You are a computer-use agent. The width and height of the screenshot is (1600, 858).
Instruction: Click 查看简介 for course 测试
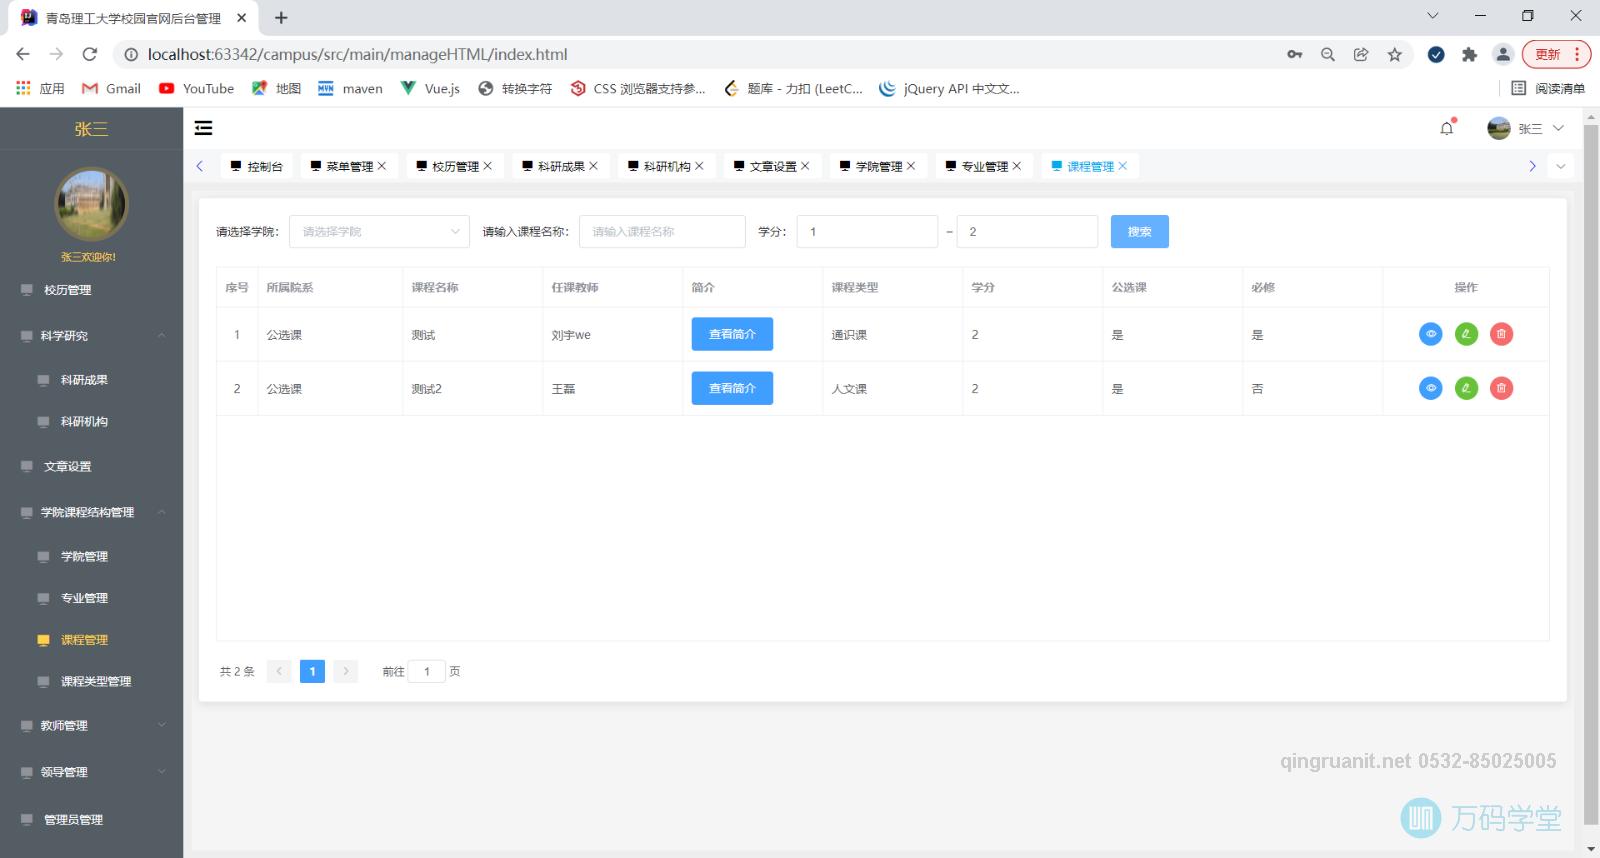pyautogui.click(x=732, y=334)
